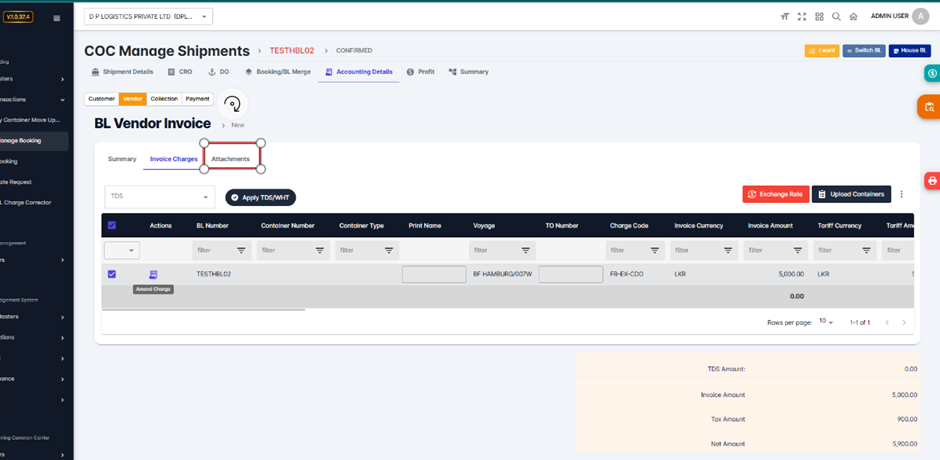
Task: Open the search icon in the top bar
Action: (836, 17)
